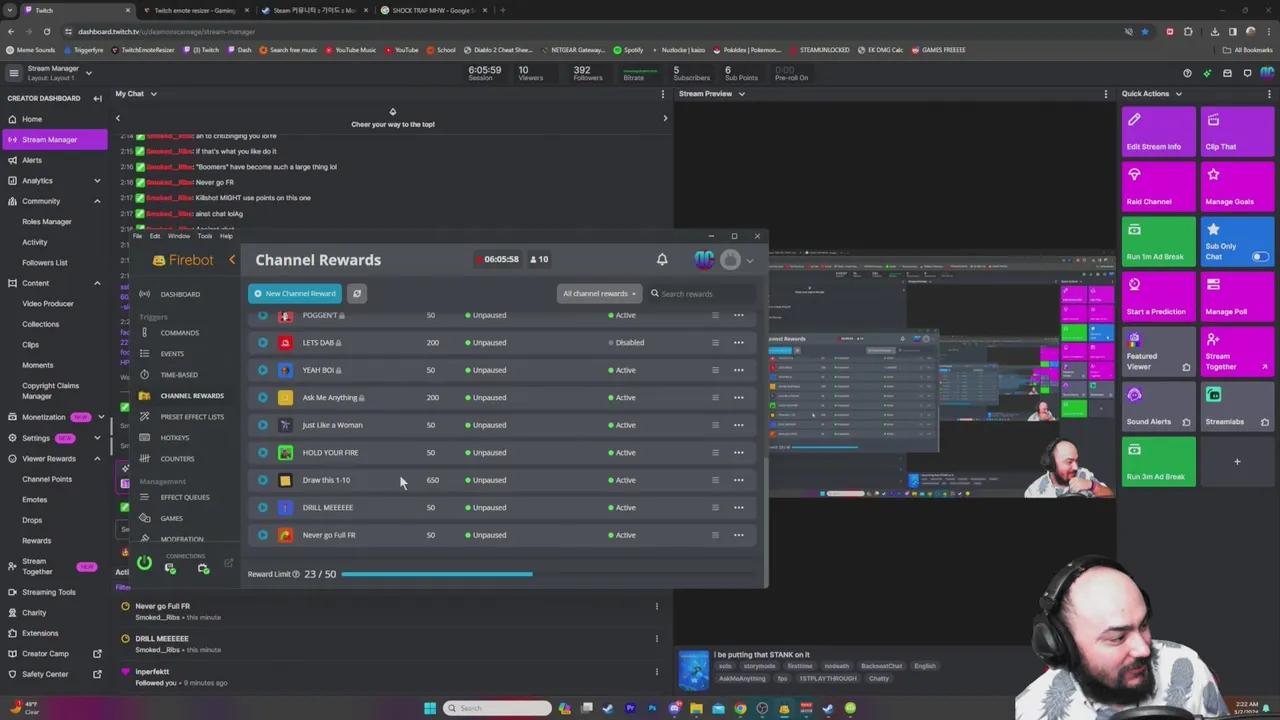The image size is (1280, 720).
Task: Click the Reward Limit progress bar
Action: coord(436,574)
